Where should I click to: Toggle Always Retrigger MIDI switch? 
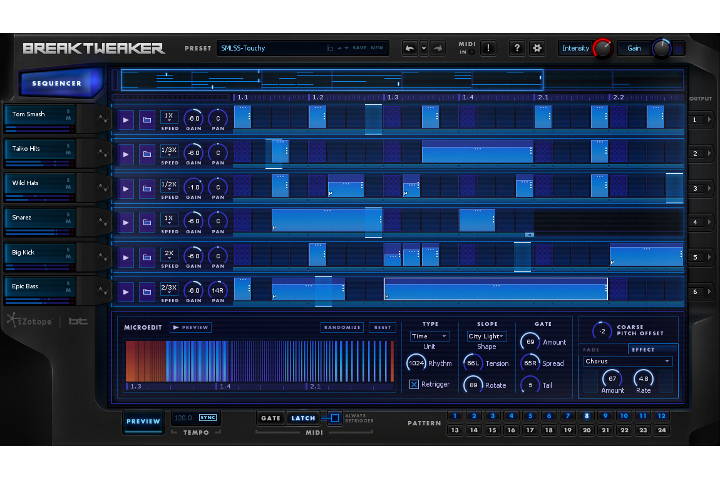(335, 418)
